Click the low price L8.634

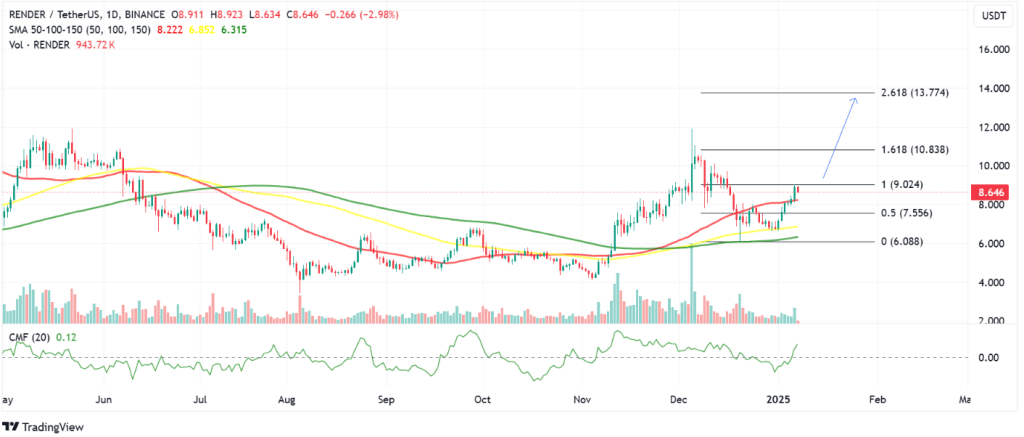pos(263,14)
